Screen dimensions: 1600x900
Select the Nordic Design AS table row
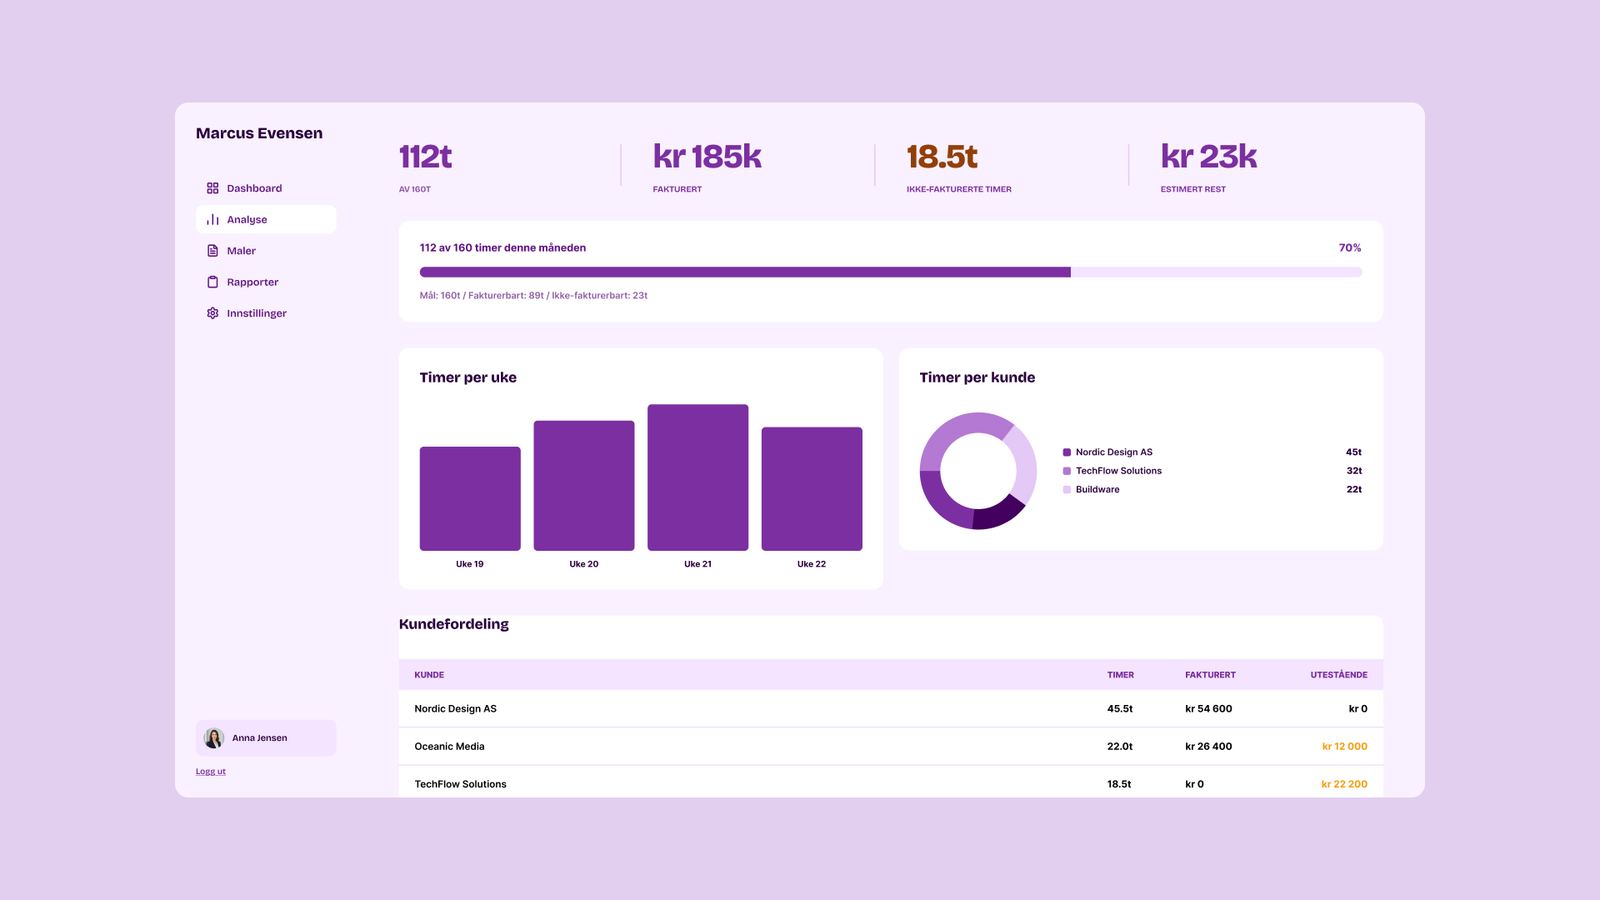[891, 709]
